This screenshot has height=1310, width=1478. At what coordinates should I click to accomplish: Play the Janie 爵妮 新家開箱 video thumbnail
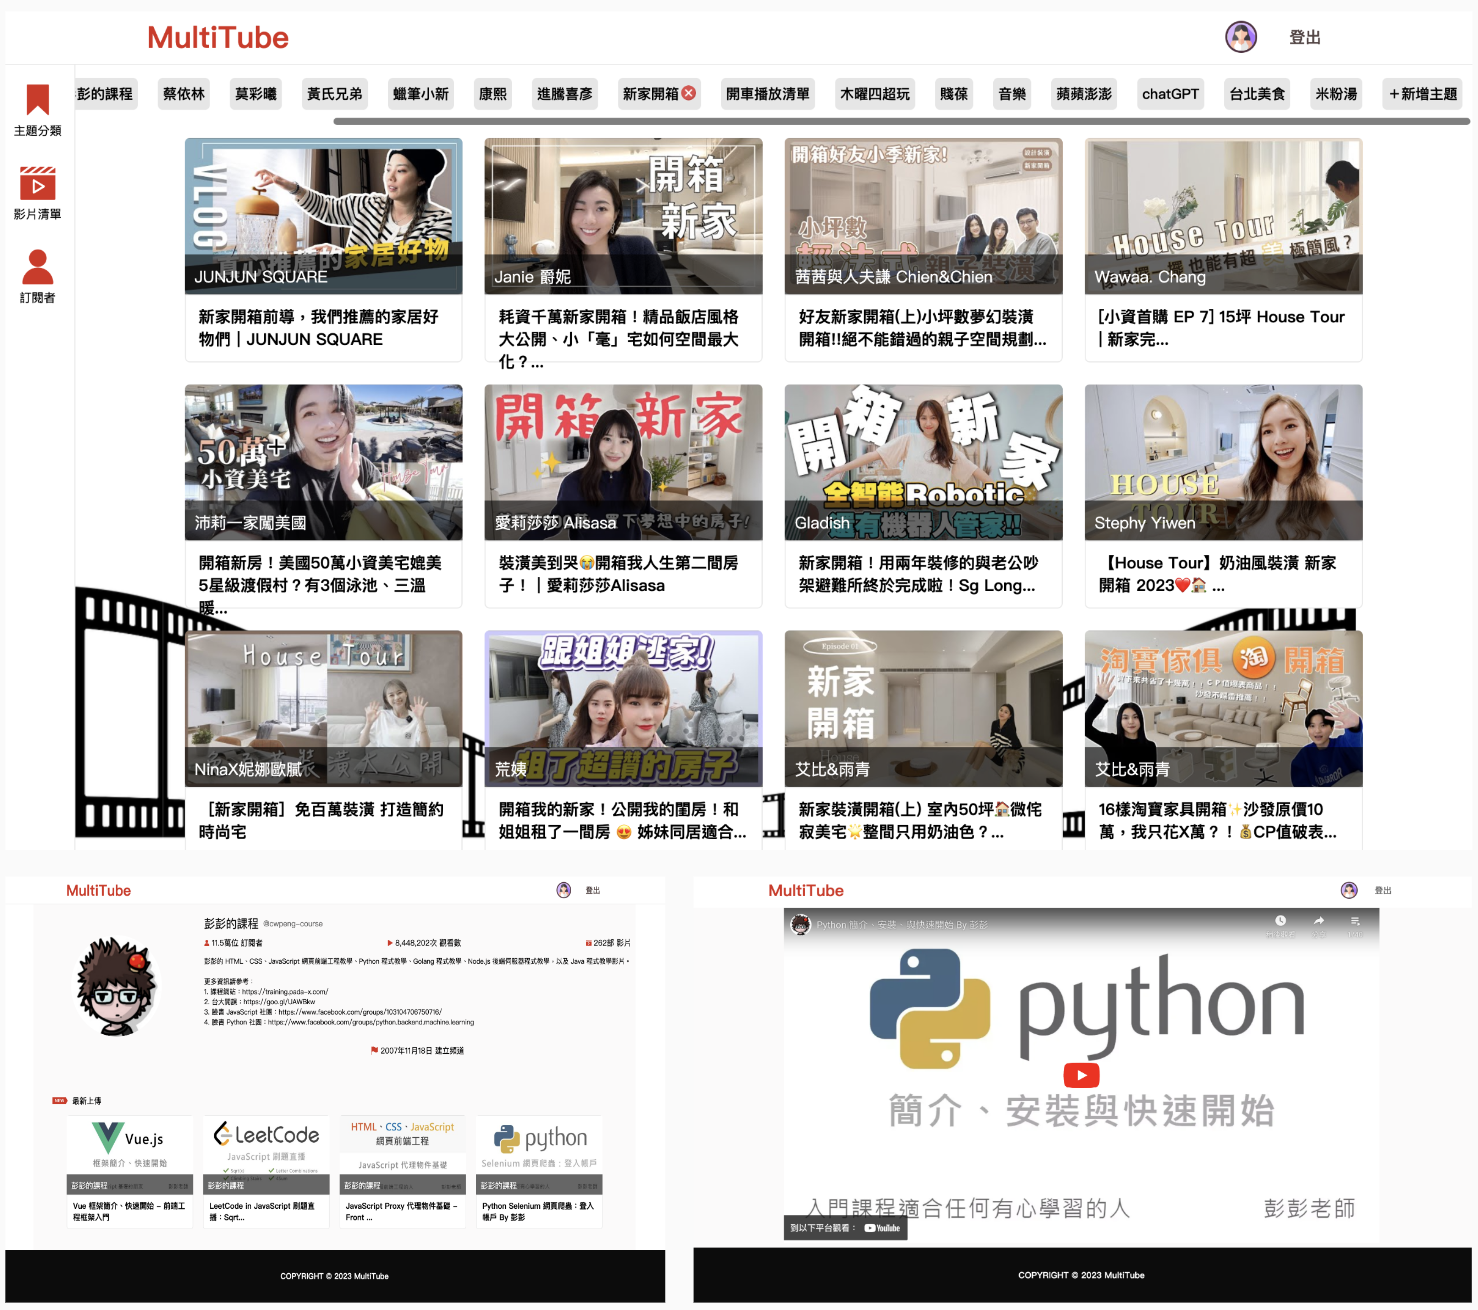coord(623,216)
